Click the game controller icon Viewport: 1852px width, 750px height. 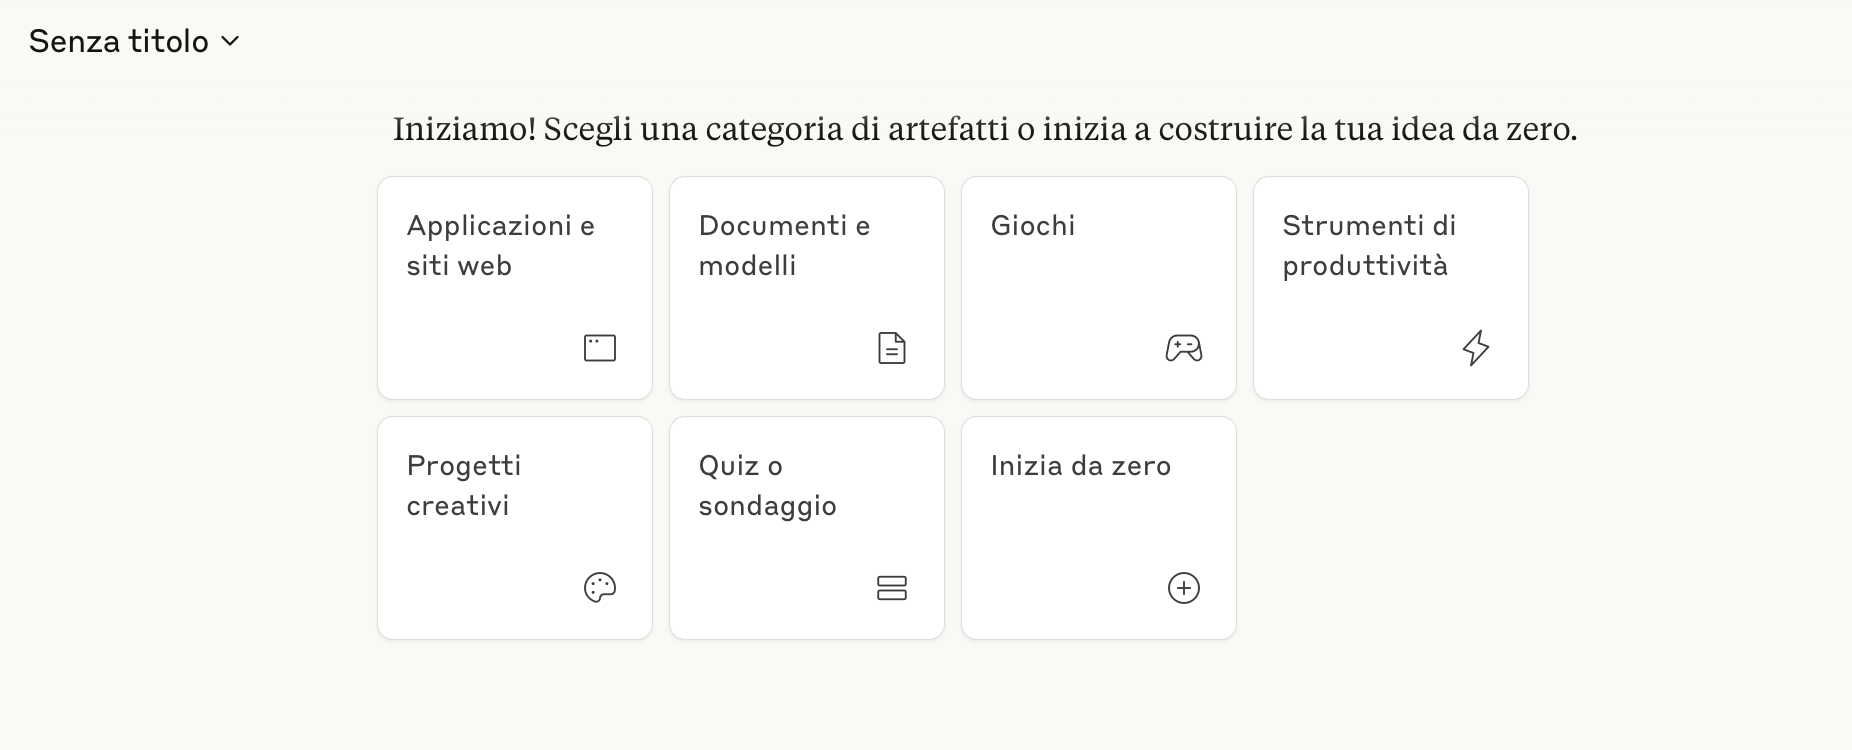1183,348
